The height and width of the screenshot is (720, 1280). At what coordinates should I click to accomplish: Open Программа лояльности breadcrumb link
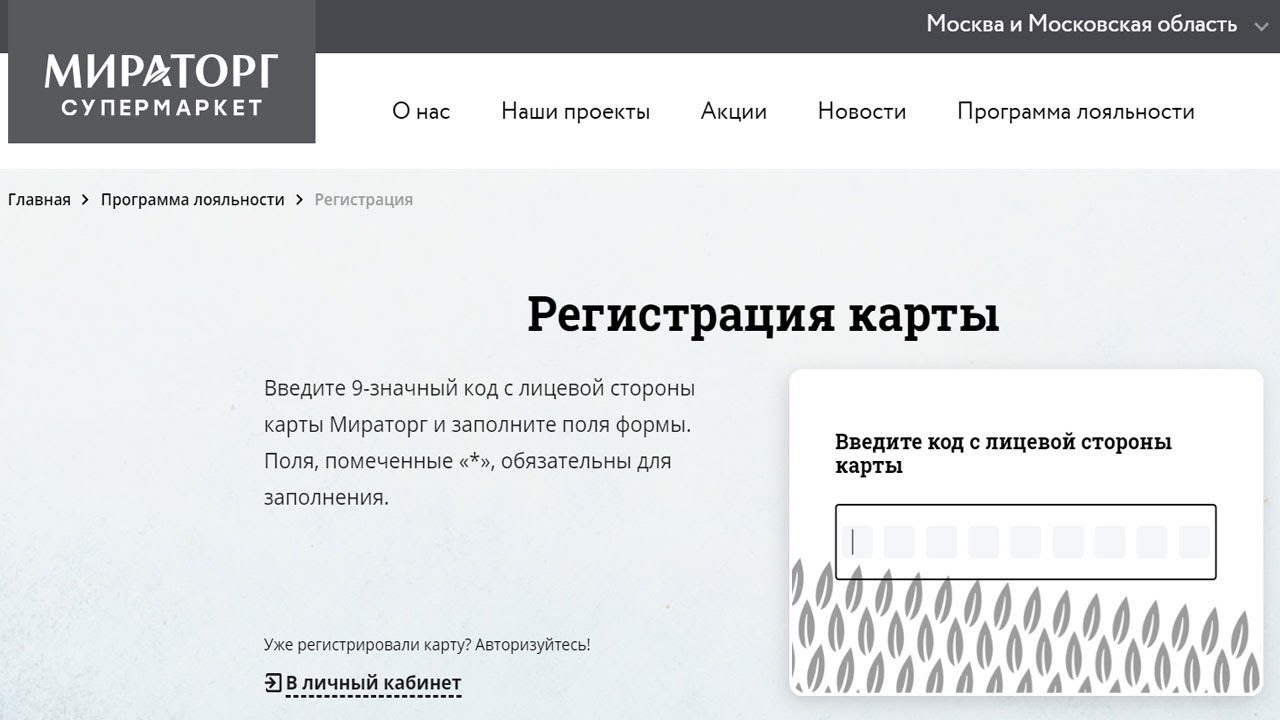pyautogui.click(x=193, y=199)
